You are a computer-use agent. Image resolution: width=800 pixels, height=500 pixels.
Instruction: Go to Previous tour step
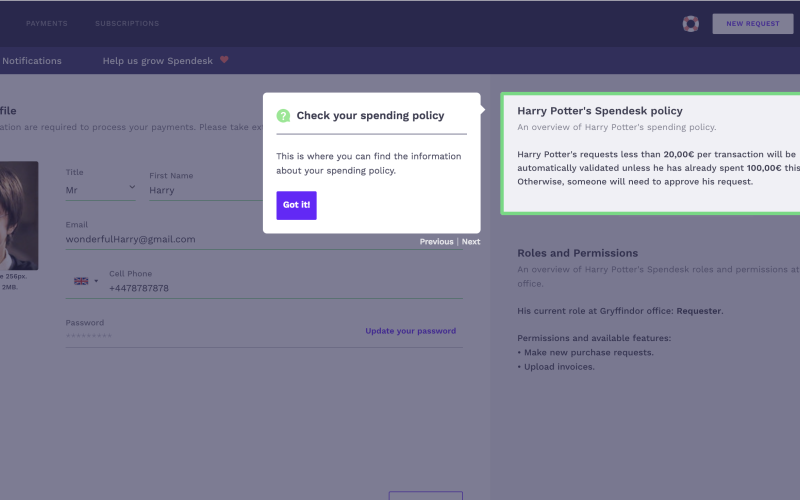coord(436,242)
